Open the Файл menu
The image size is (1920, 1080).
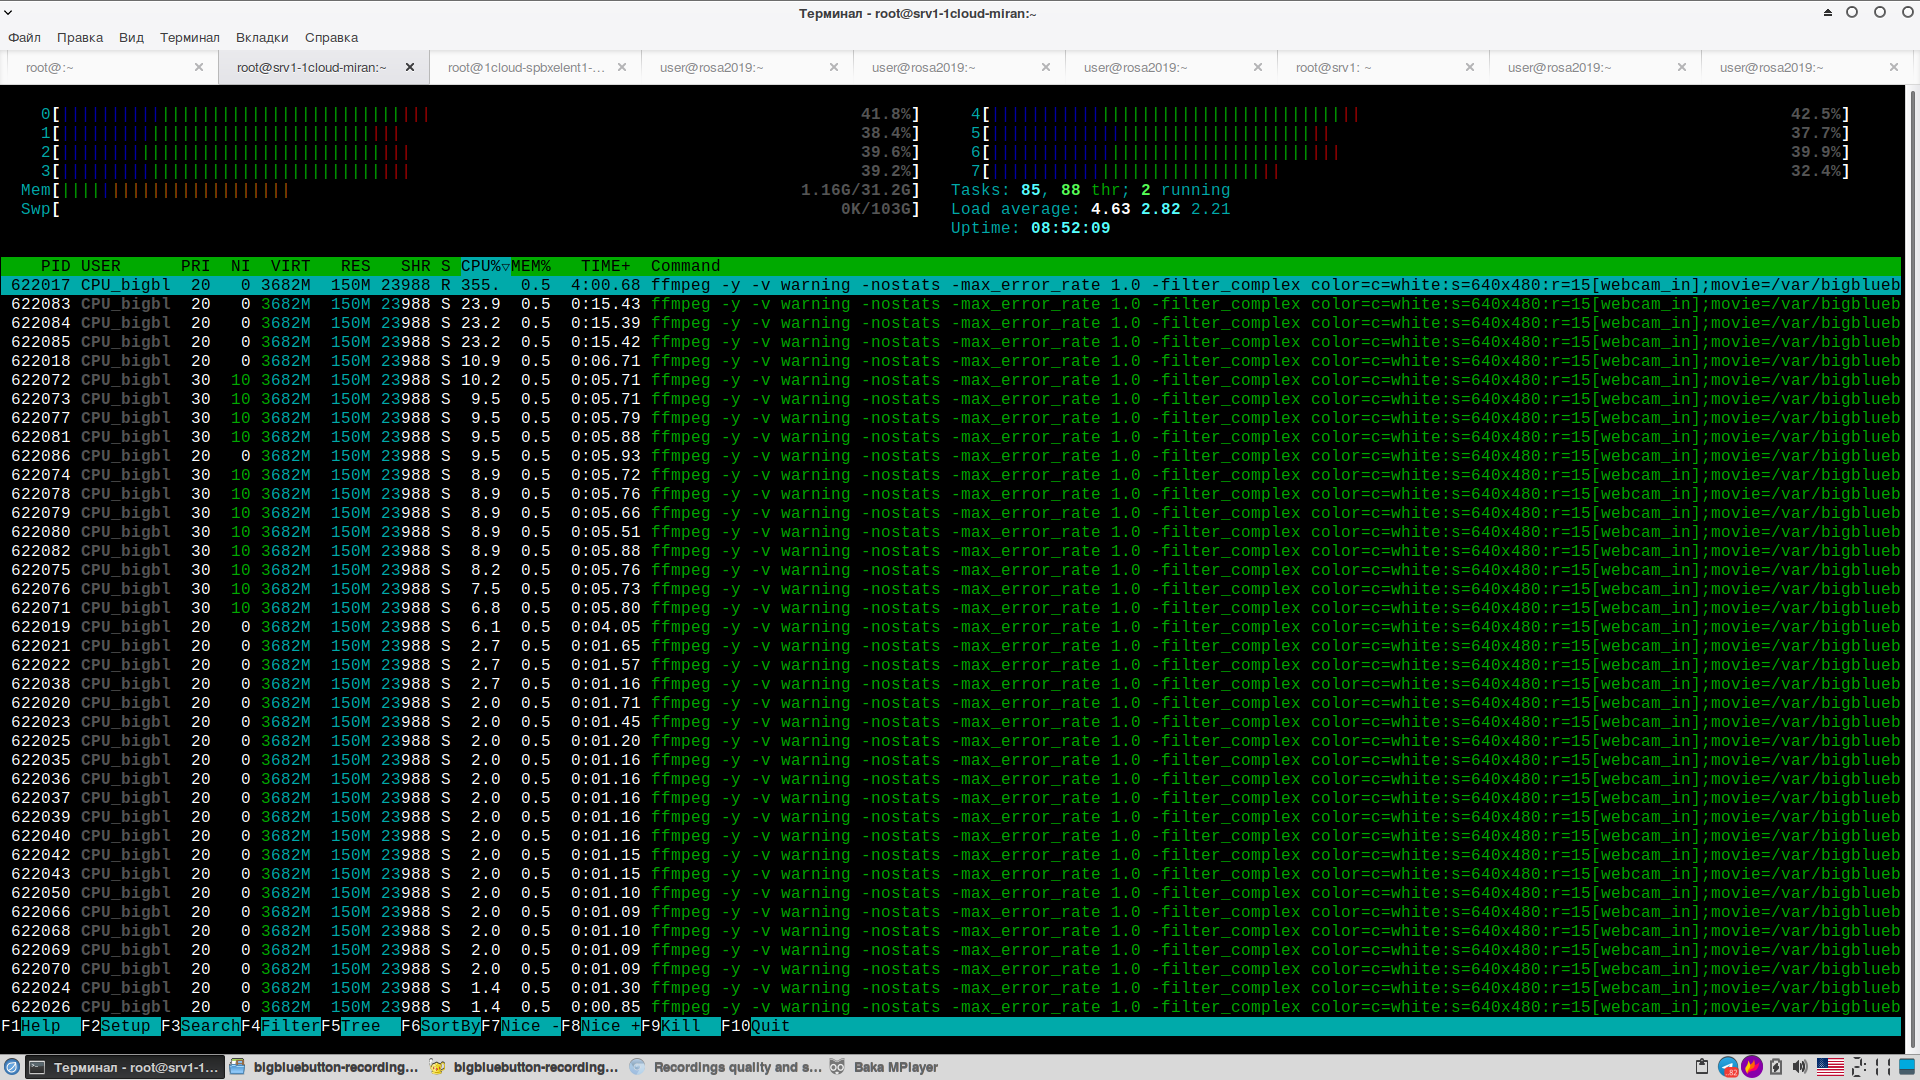(x=24, y=37)
